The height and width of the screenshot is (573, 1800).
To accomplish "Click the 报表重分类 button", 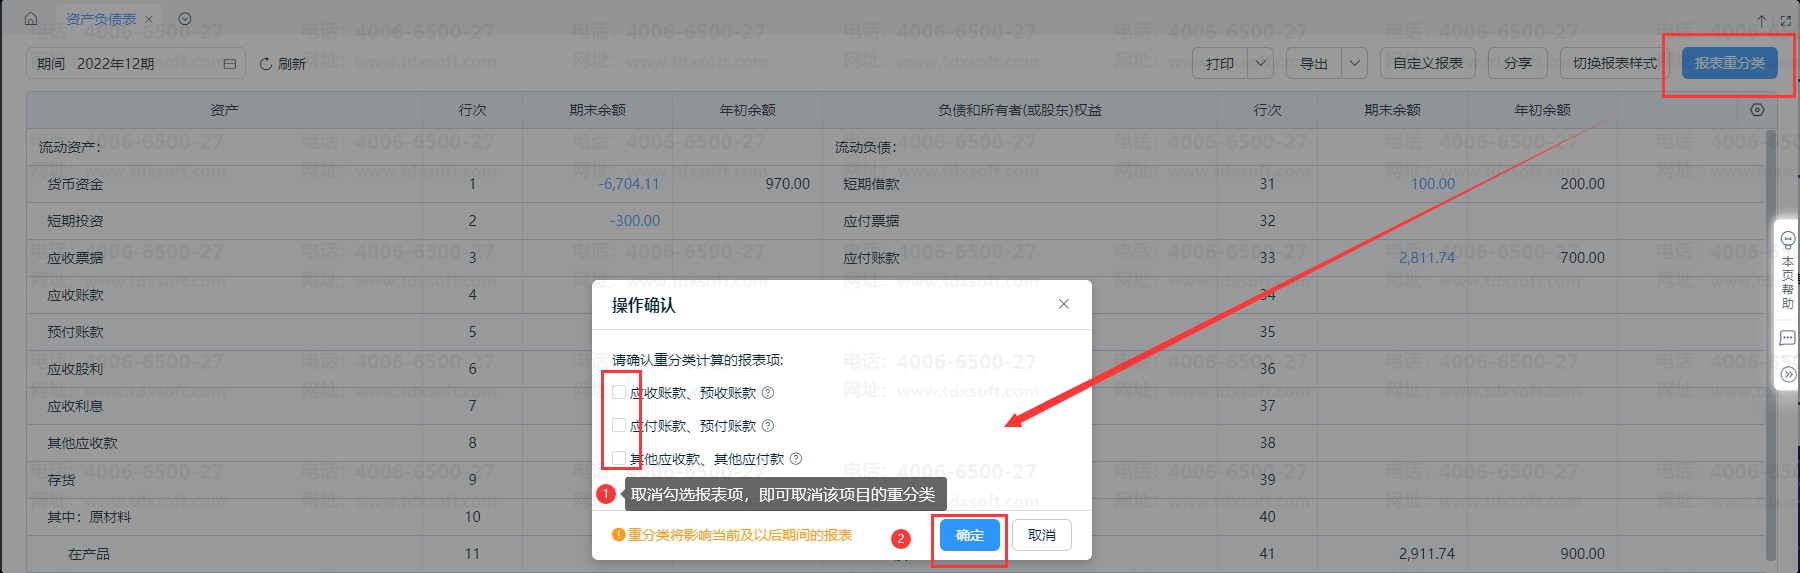I will click(1730, 63).
